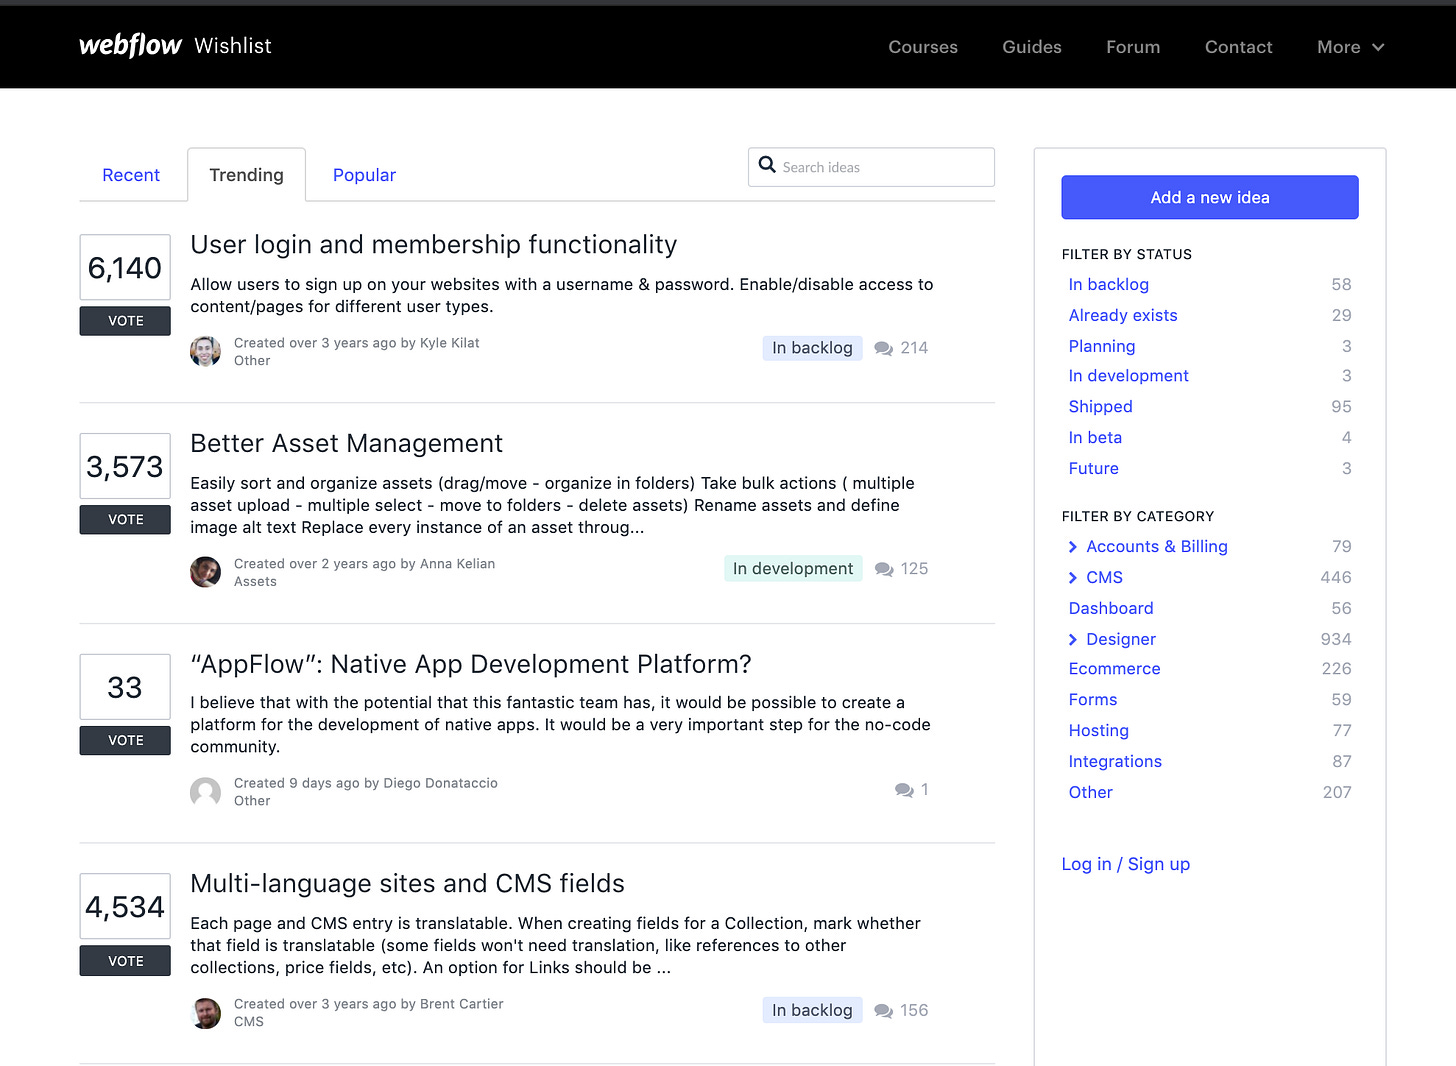Open the Log in / Sign up link
The image size is (1456, 1066).
[x=1125, y=864]
